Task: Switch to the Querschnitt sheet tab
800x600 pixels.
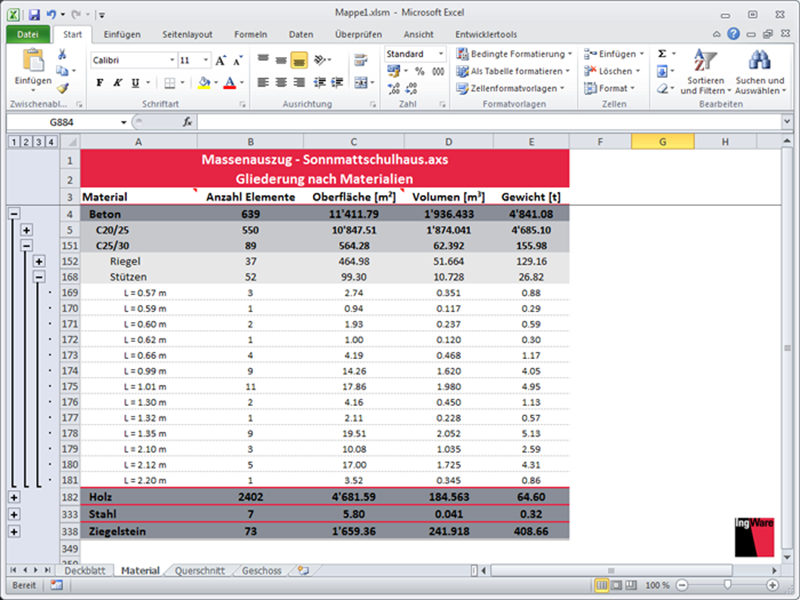Action: (199, 571)
